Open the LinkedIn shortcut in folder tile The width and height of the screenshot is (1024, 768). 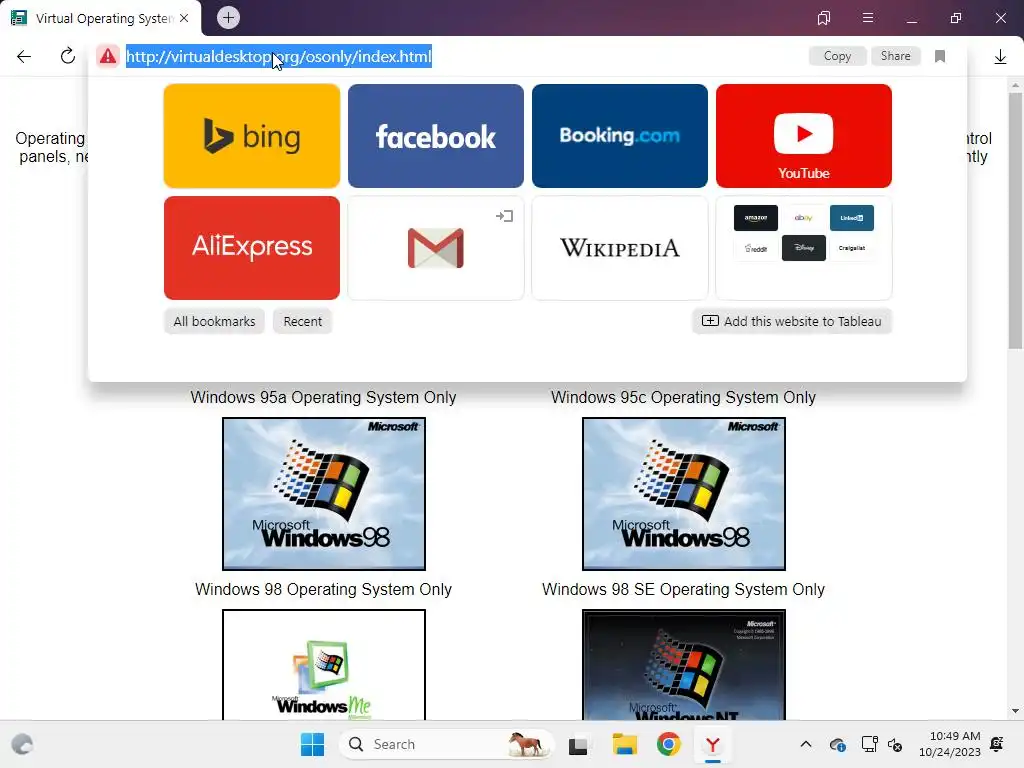(852, 218)
